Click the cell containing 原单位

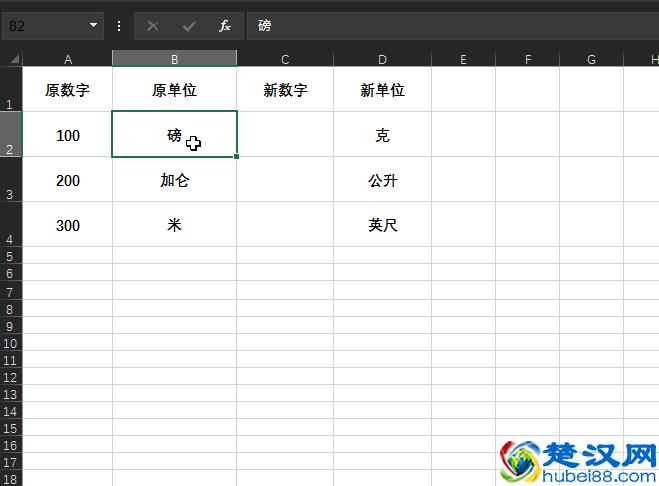[174, 90]
